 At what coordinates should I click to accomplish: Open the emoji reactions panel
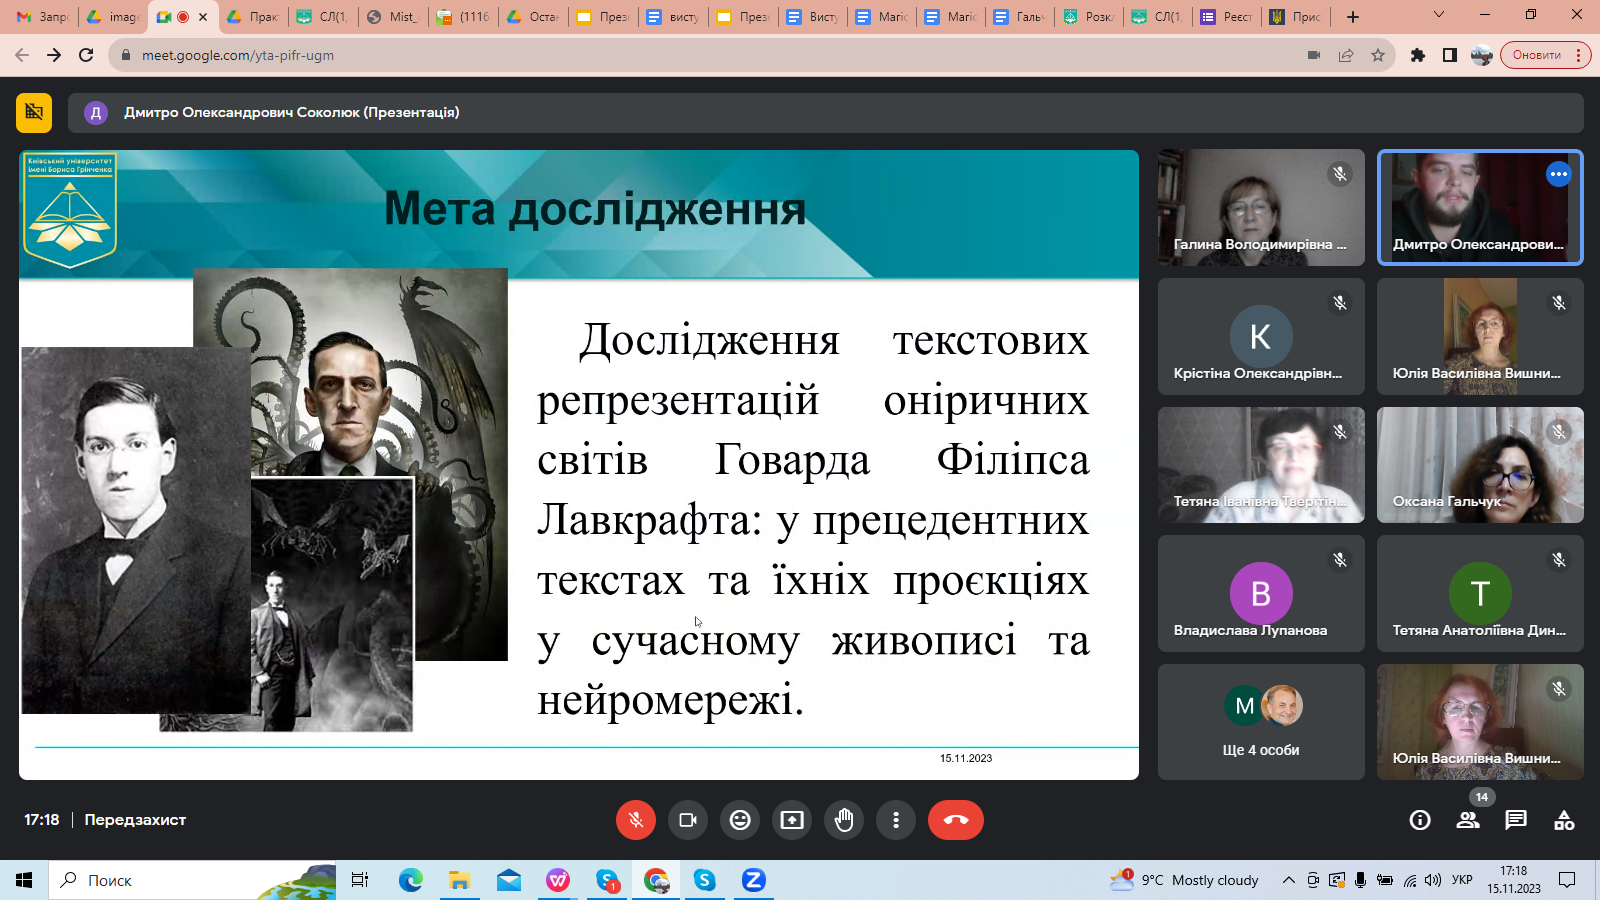point(740,820)
